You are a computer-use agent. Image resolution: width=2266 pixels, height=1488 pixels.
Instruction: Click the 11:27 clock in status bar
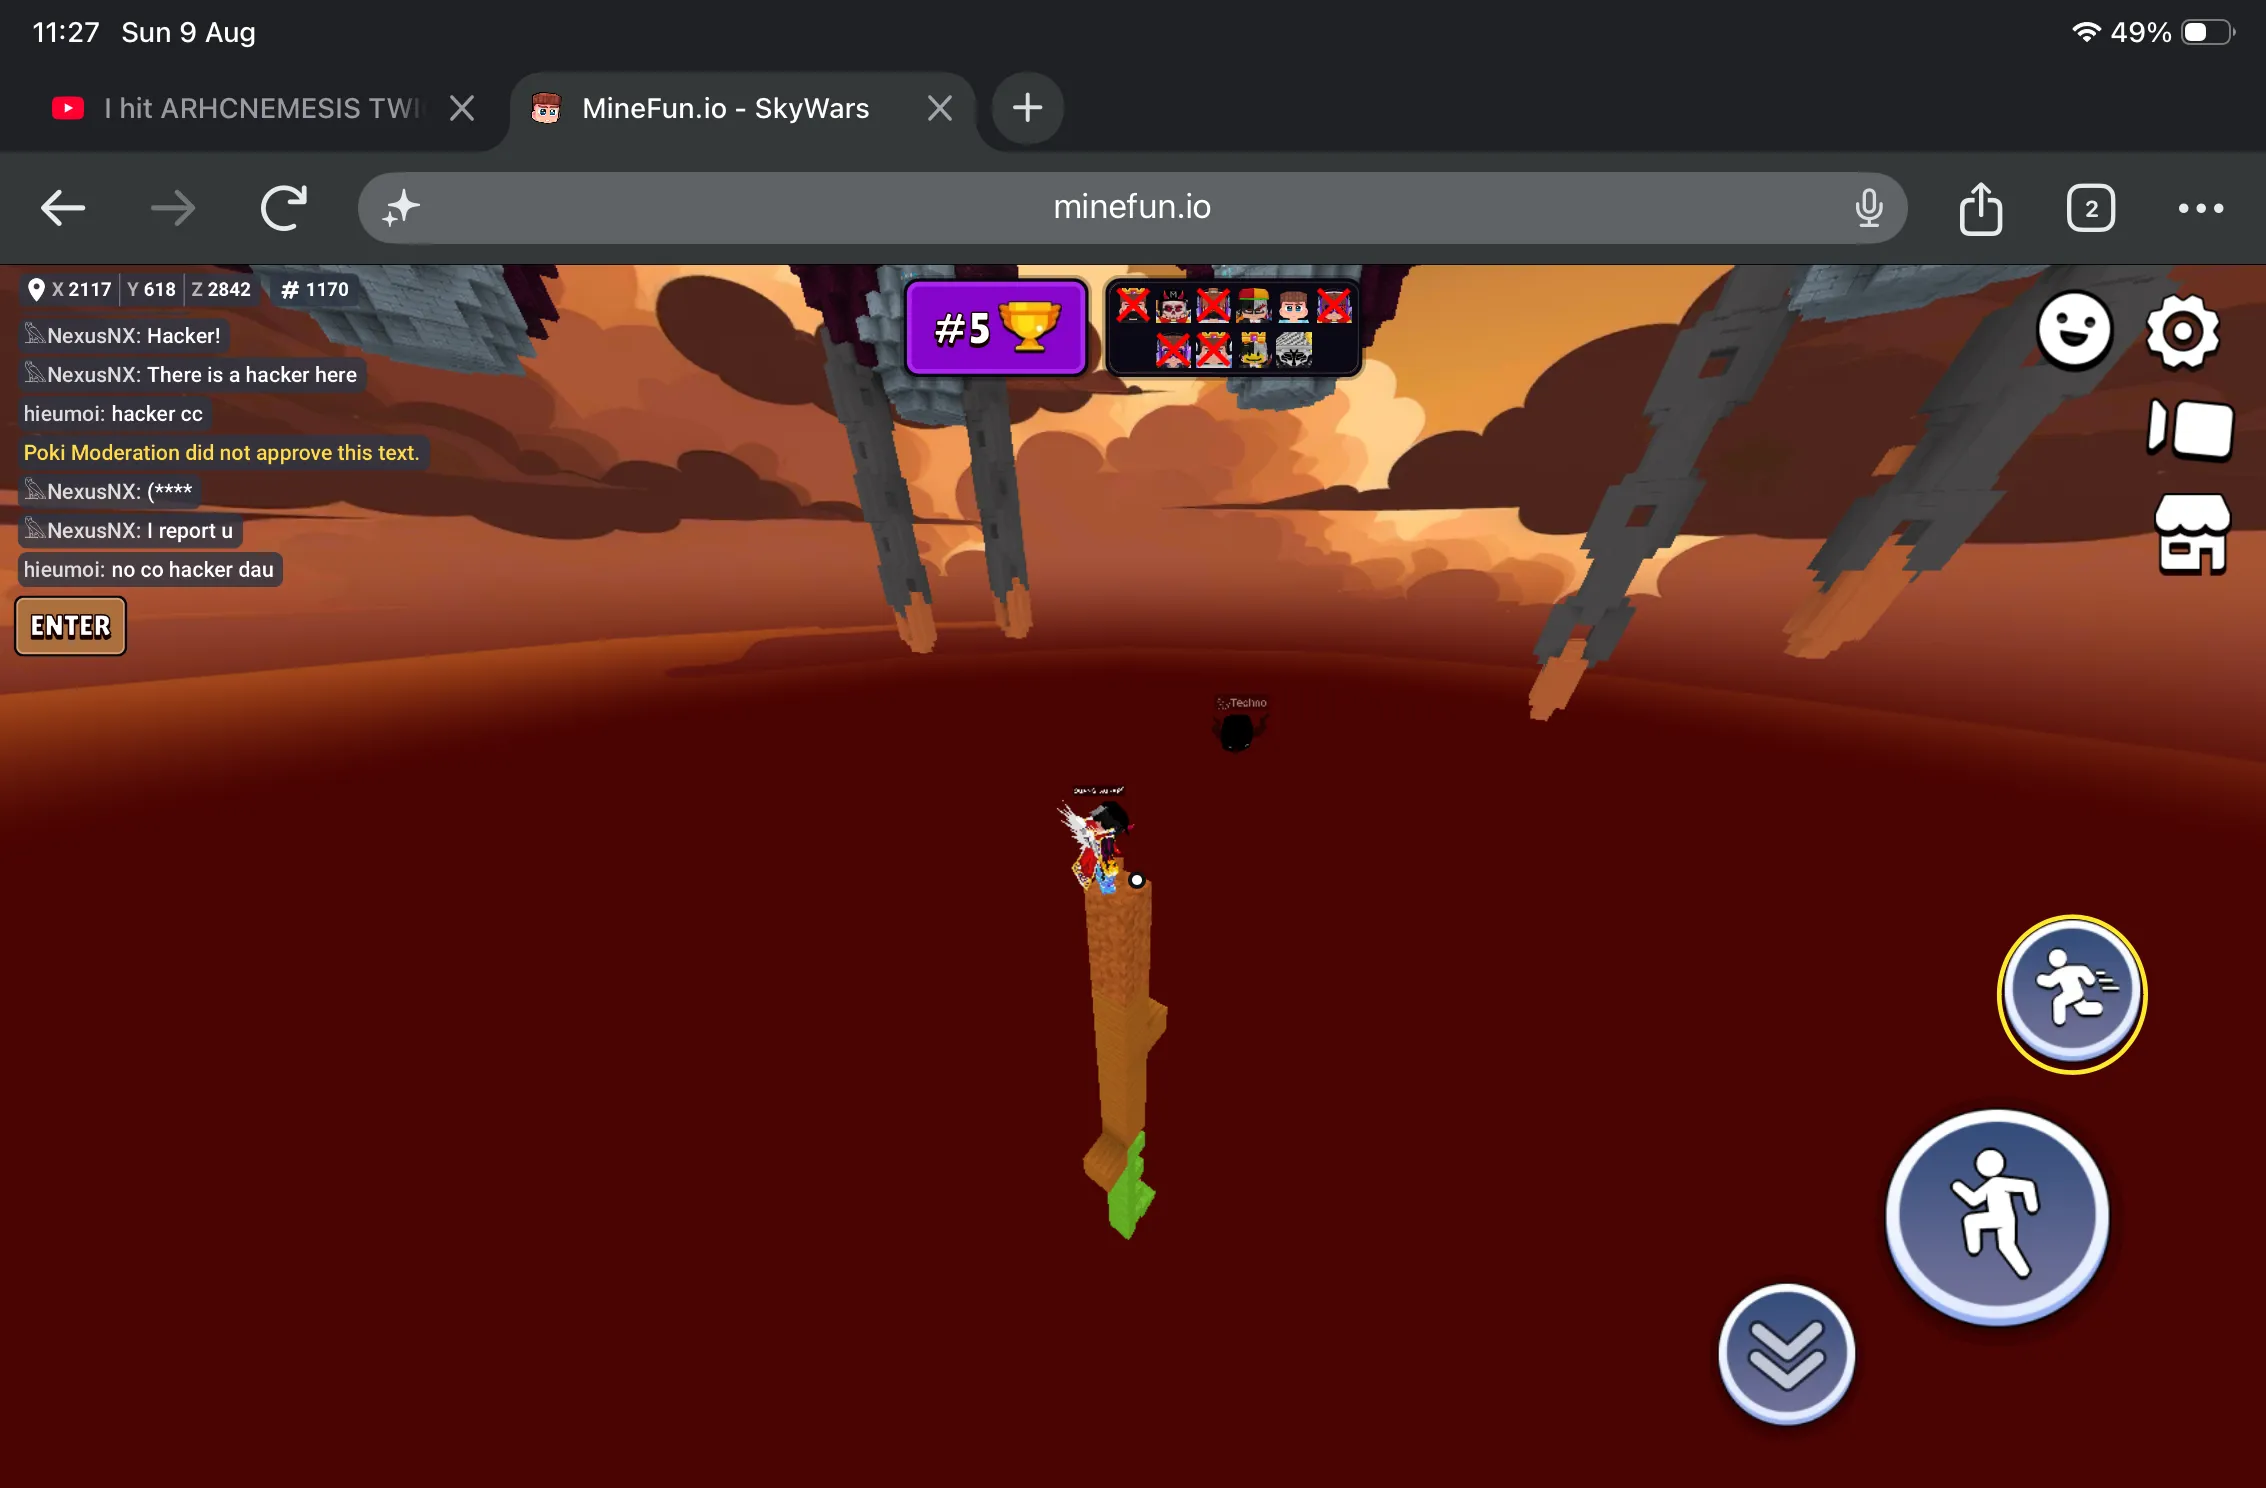(x=65, y=32)
